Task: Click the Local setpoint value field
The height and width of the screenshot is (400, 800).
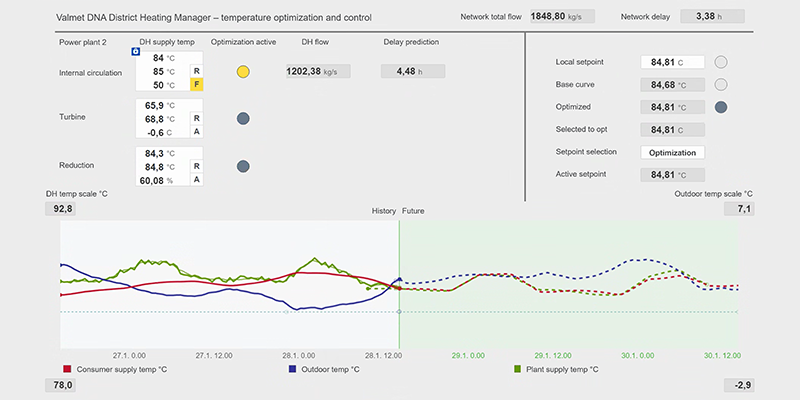Action: click(672, 62)
